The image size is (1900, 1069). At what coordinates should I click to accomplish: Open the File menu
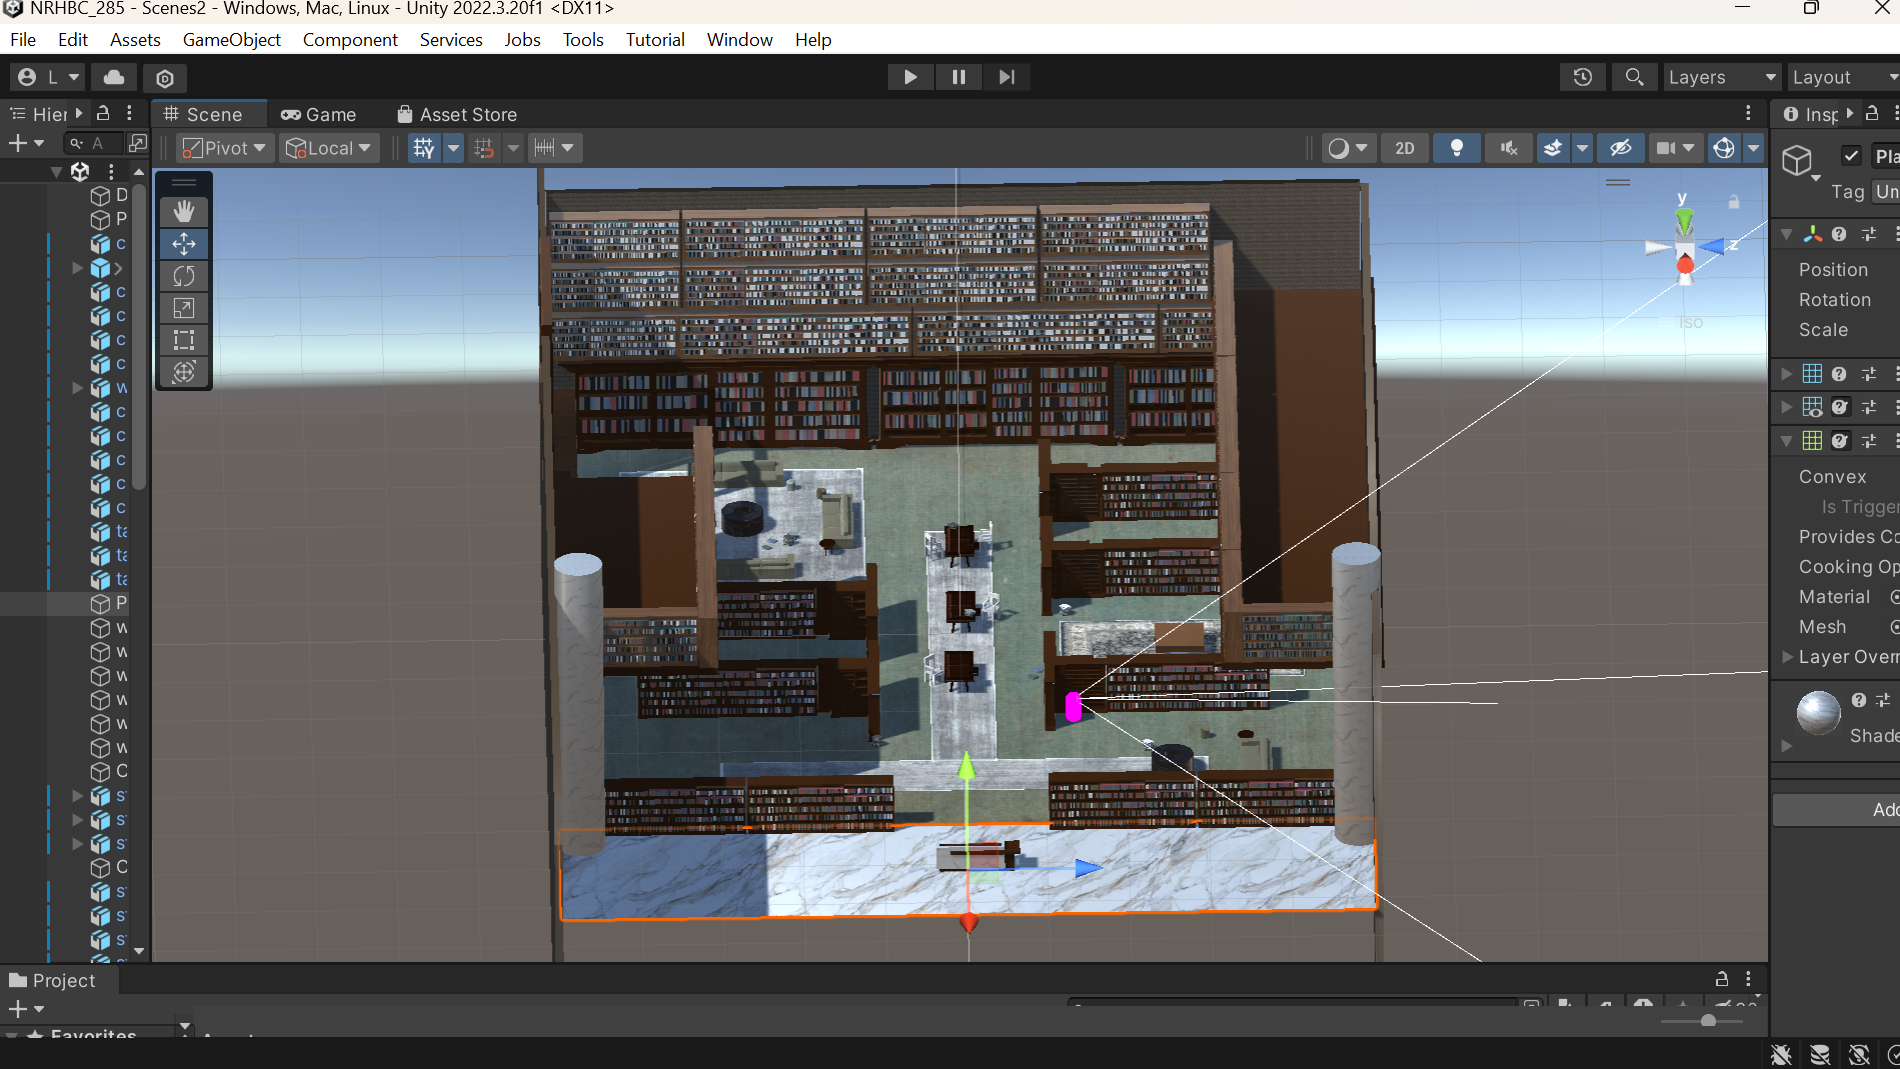click(23, 39)
